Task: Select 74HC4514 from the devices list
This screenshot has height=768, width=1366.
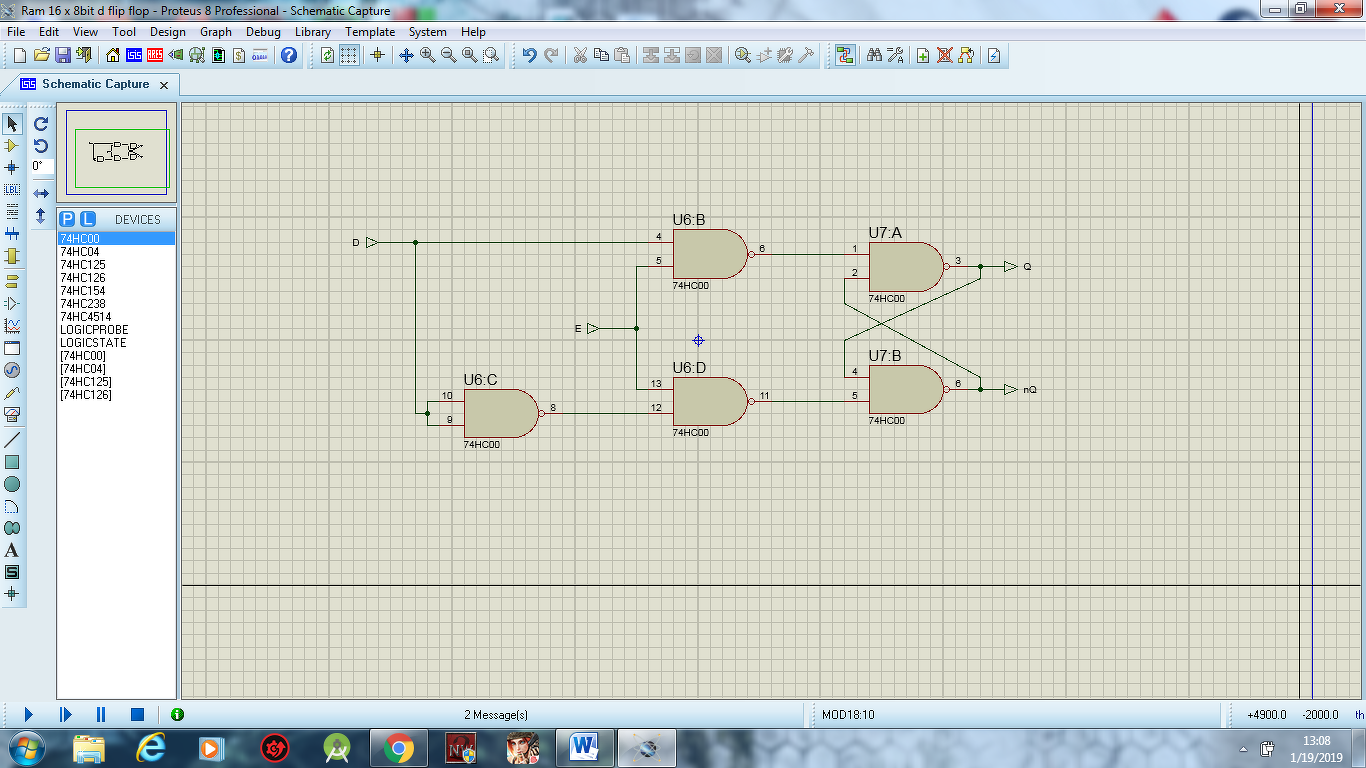Action: 87,317
